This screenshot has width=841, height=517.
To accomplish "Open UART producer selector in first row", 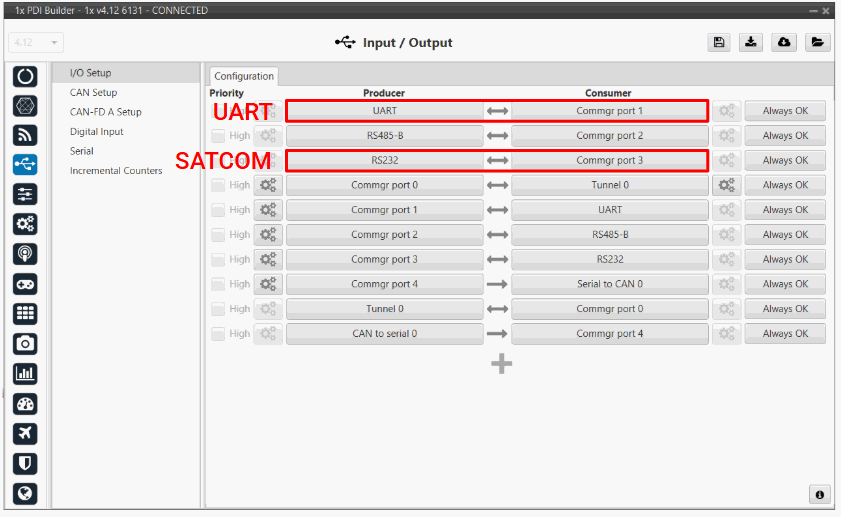I will [x=384, y=111].
